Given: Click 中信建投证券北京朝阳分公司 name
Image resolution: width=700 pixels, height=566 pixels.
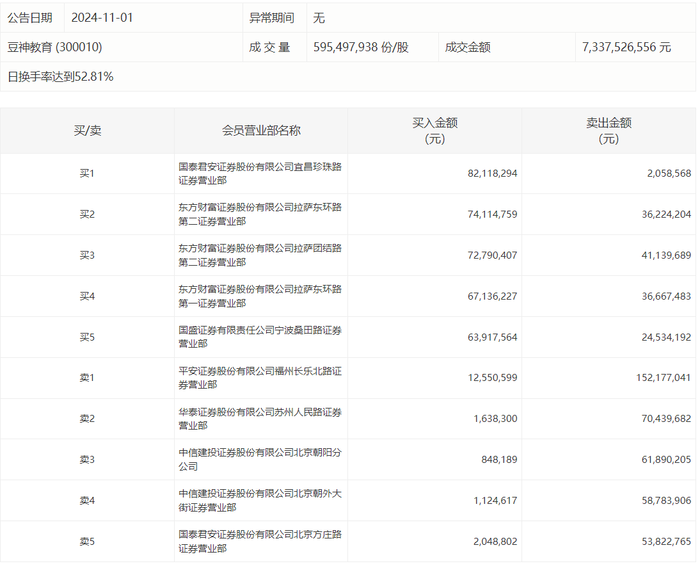Looking at the screenshot, I should (260, 460).
